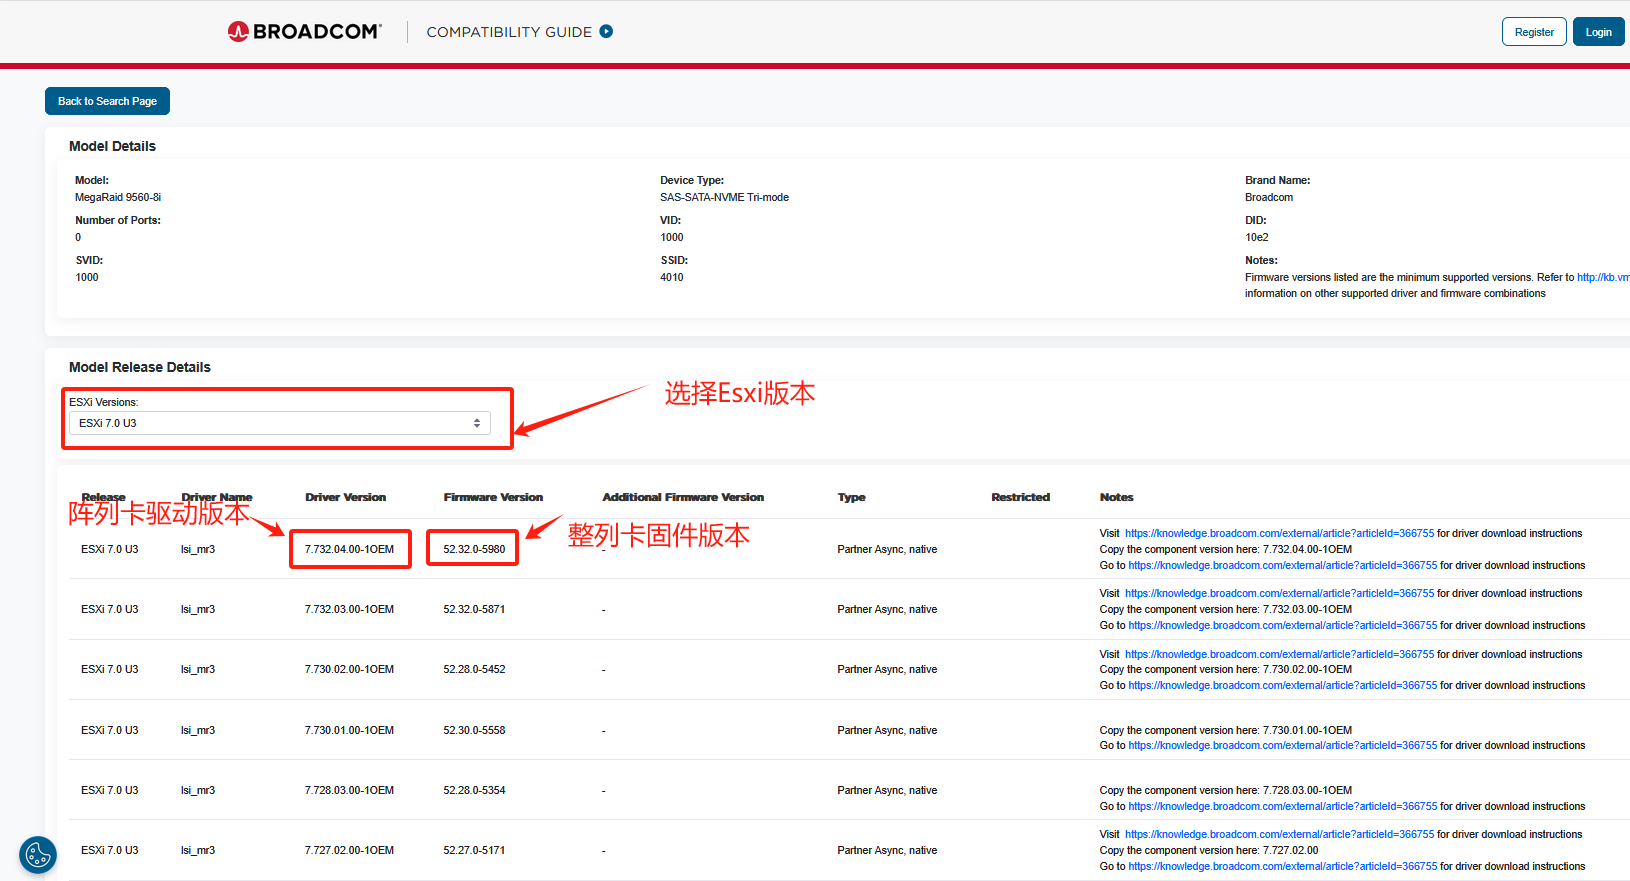Open Visit link for driver 7.732.03.00-1OEM
Screen dimensions: 1630x881
1279,594
